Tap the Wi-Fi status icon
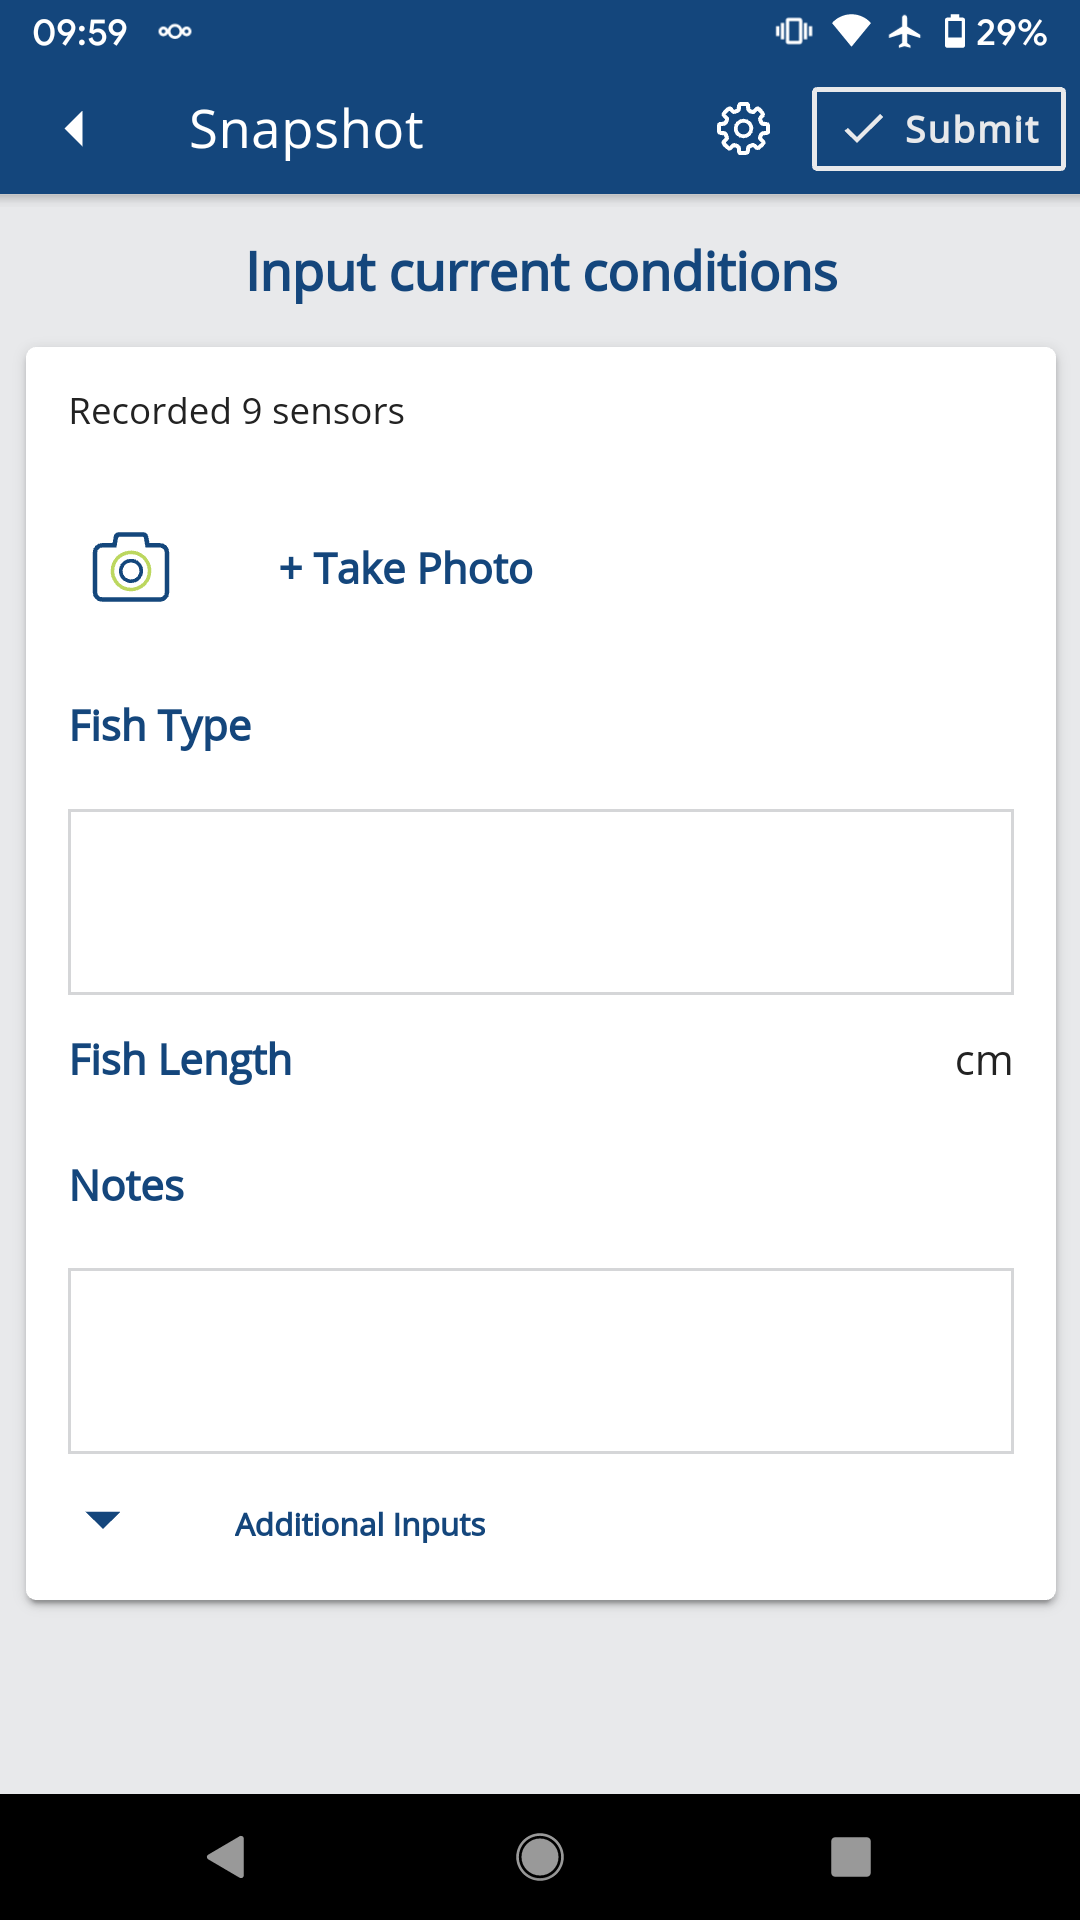The height and width of the screenshot is (1920, 1080). [851, 32]
